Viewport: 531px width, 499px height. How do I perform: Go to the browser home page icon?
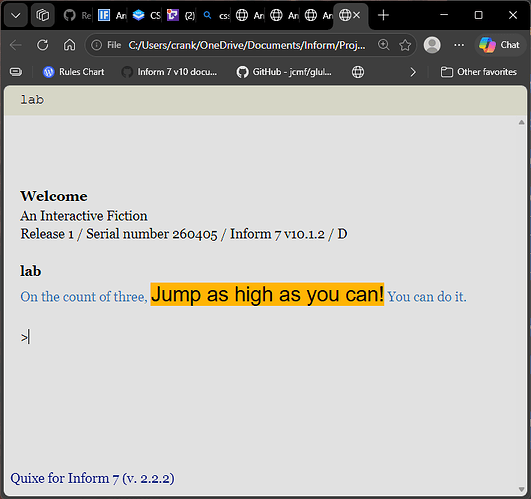[69, 45]
